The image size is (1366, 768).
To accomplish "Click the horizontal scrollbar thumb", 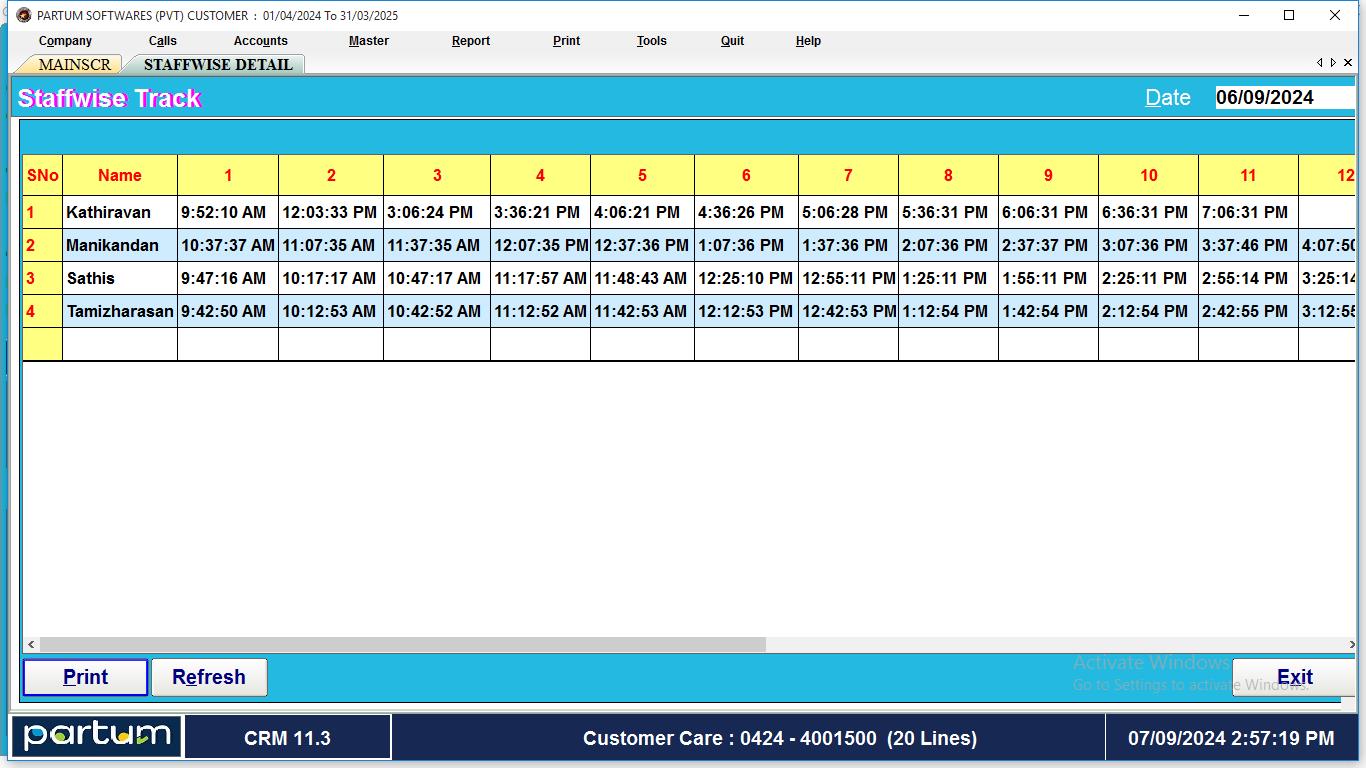I will click(402, 645).
